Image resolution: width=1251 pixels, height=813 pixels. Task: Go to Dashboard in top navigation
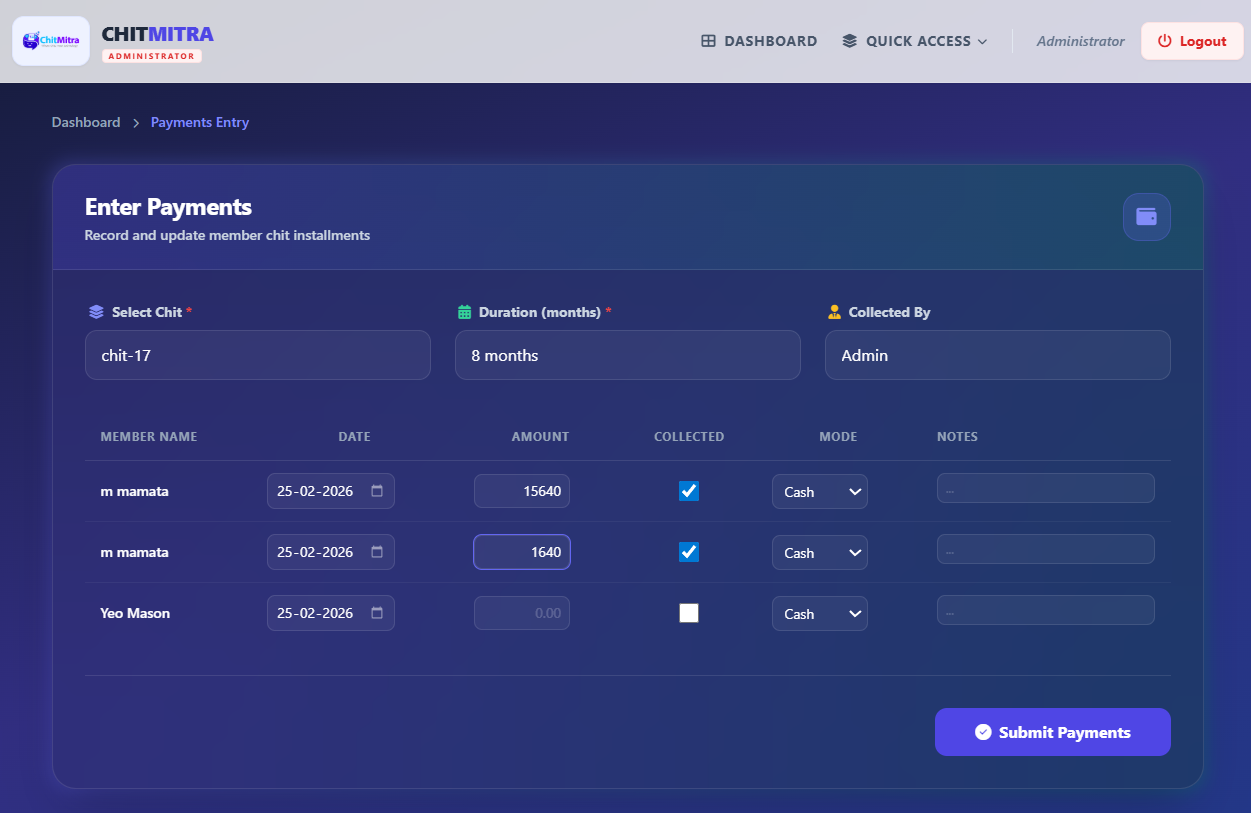(x=759, y=41)
